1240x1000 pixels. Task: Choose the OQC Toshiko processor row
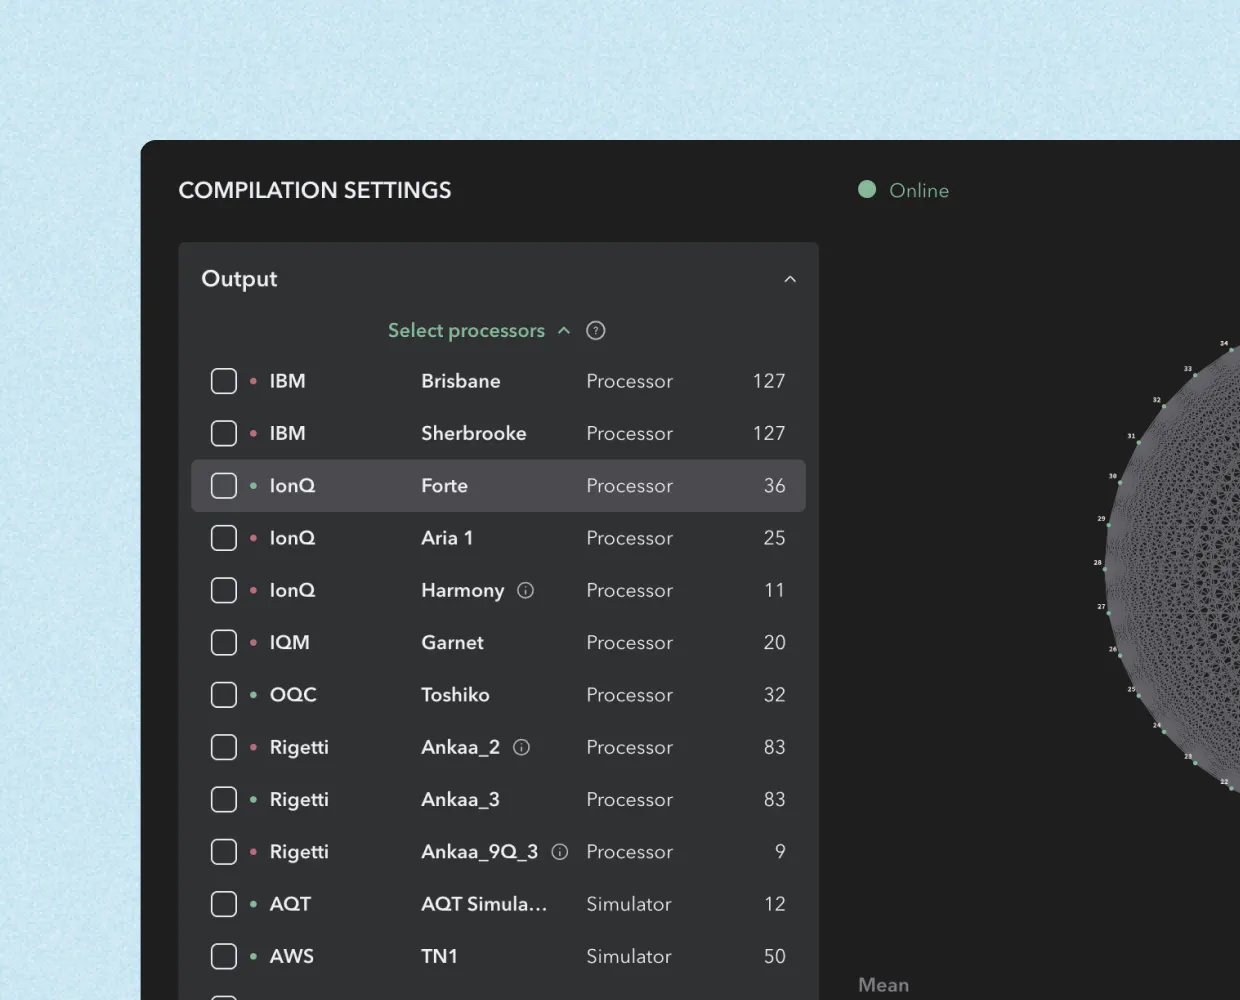498,695
